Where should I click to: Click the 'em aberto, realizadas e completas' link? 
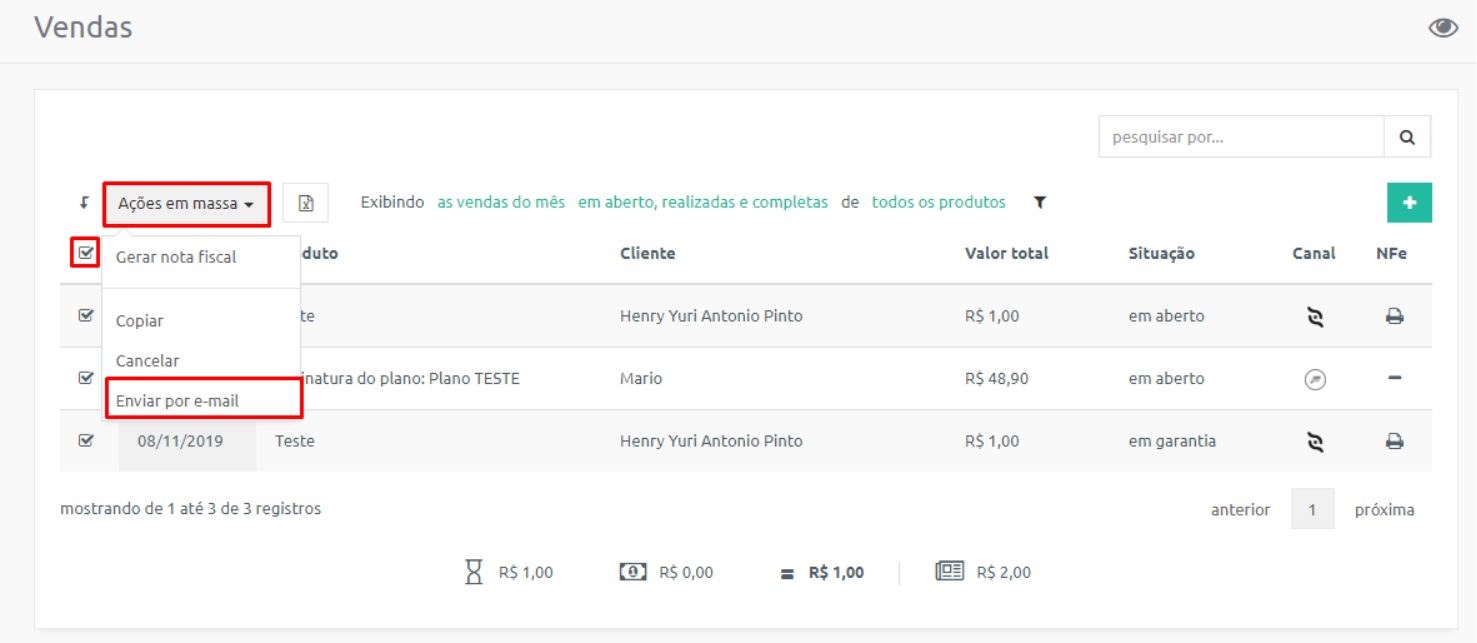click(x=703, y=202)
